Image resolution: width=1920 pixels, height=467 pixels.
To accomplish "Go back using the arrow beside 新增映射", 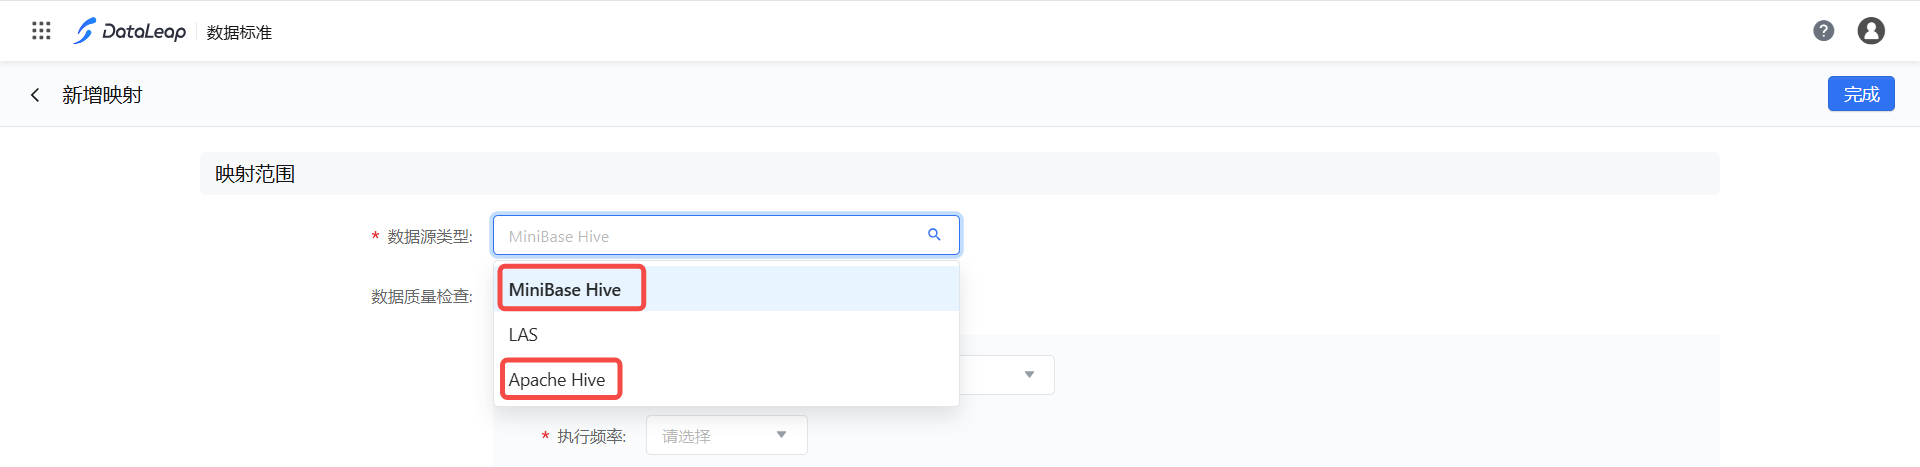I will [x=35, y=95].
